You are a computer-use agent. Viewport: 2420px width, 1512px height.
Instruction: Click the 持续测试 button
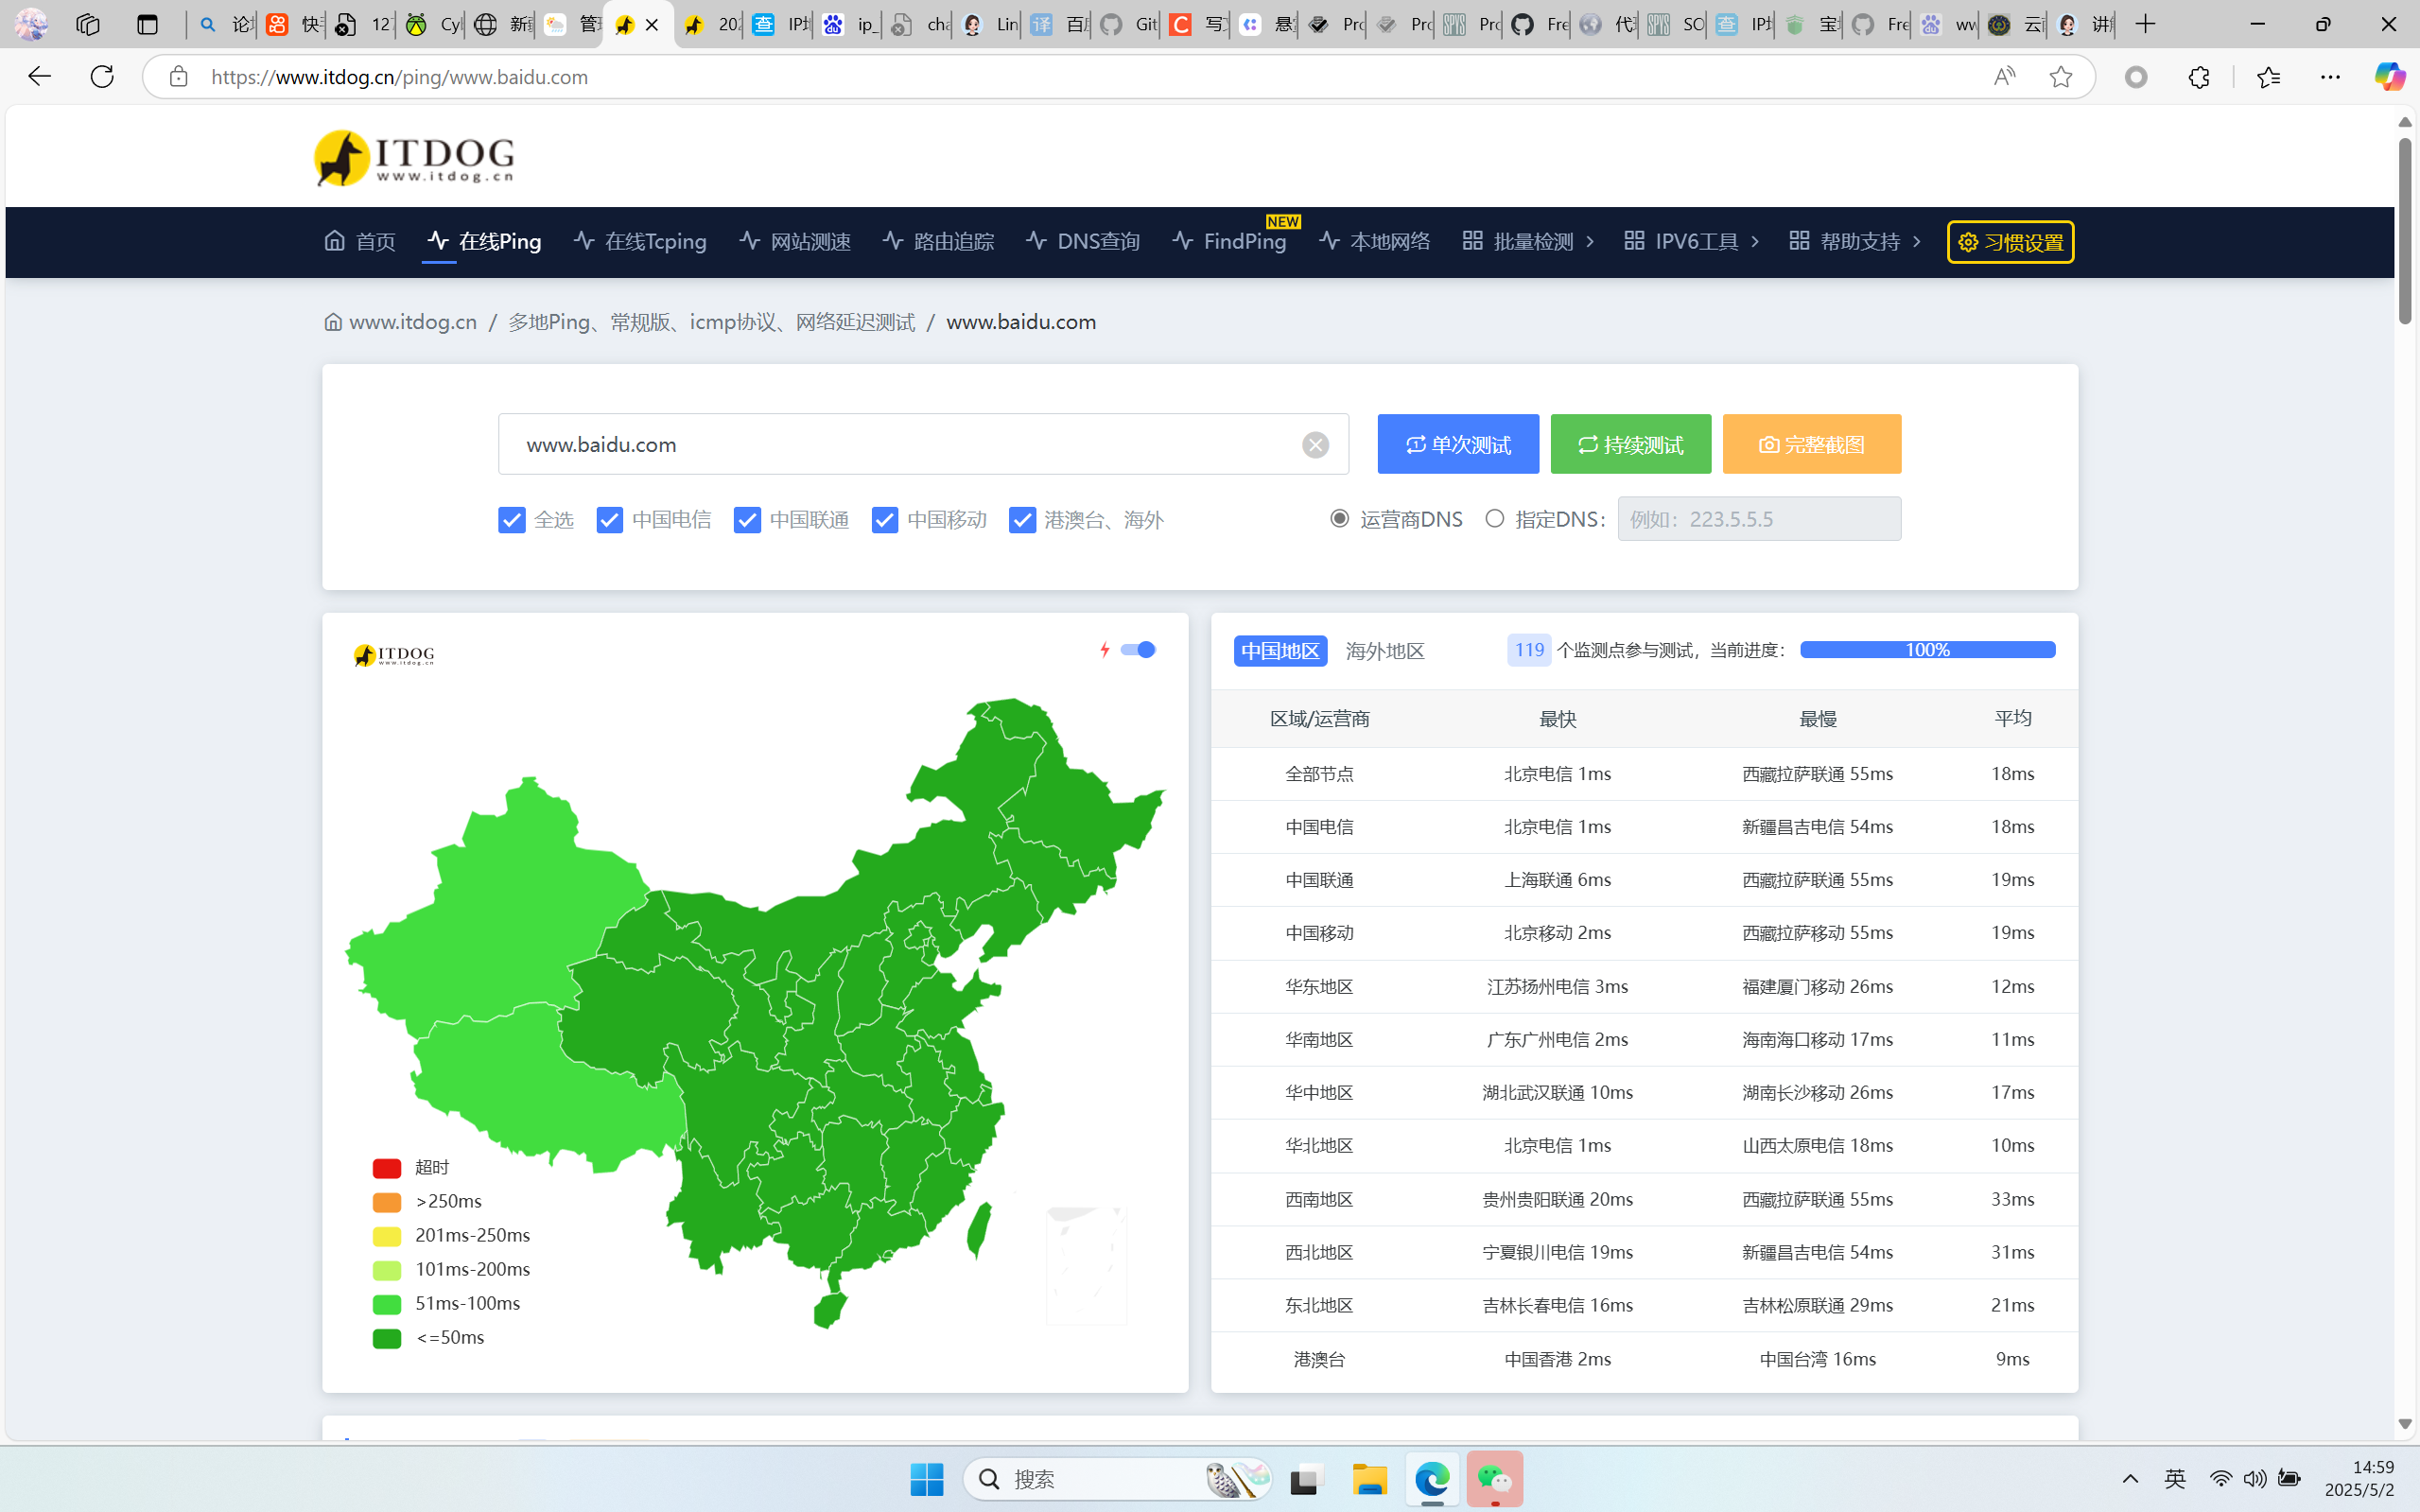1630,444
